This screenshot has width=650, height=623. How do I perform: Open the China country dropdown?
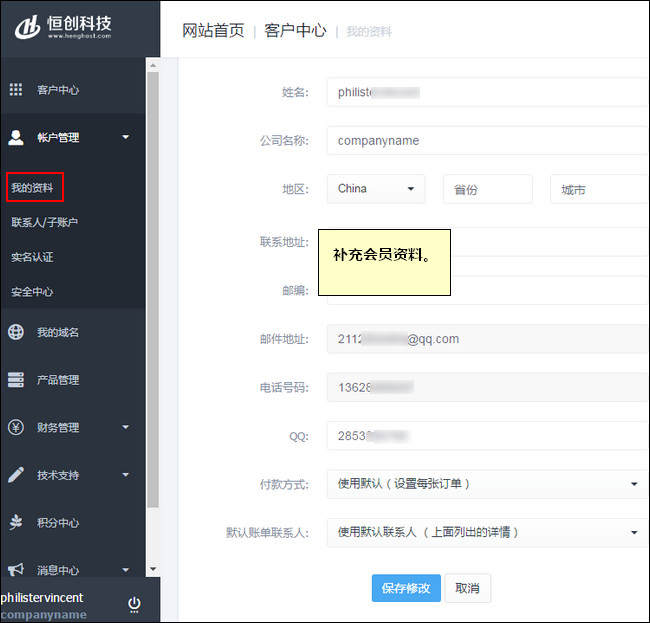[x=376, y=189]
